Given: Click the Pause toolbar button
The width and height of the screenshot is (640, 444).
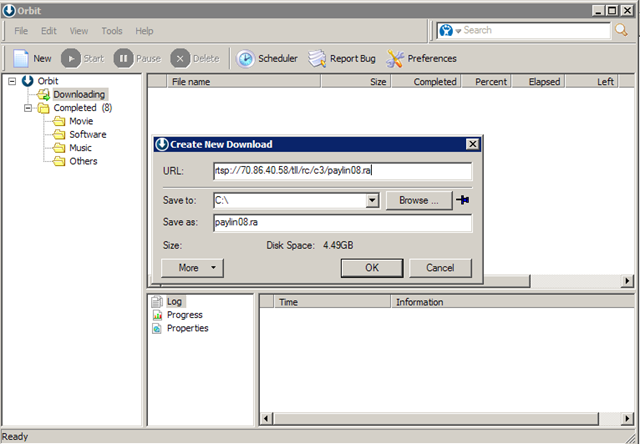Looking at the screenshot, I should (137, 59).
